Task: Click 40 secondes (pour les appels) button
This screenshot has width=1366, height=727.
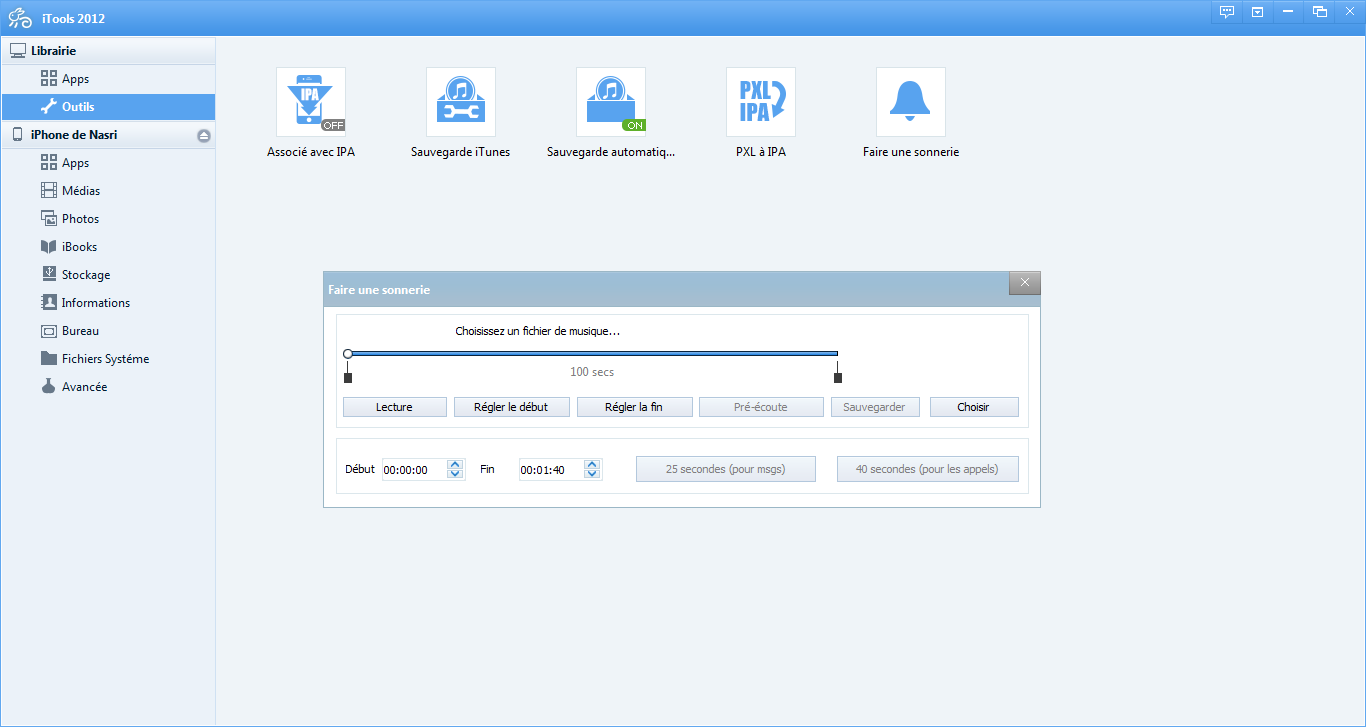Action: click(x=927, y=469)
